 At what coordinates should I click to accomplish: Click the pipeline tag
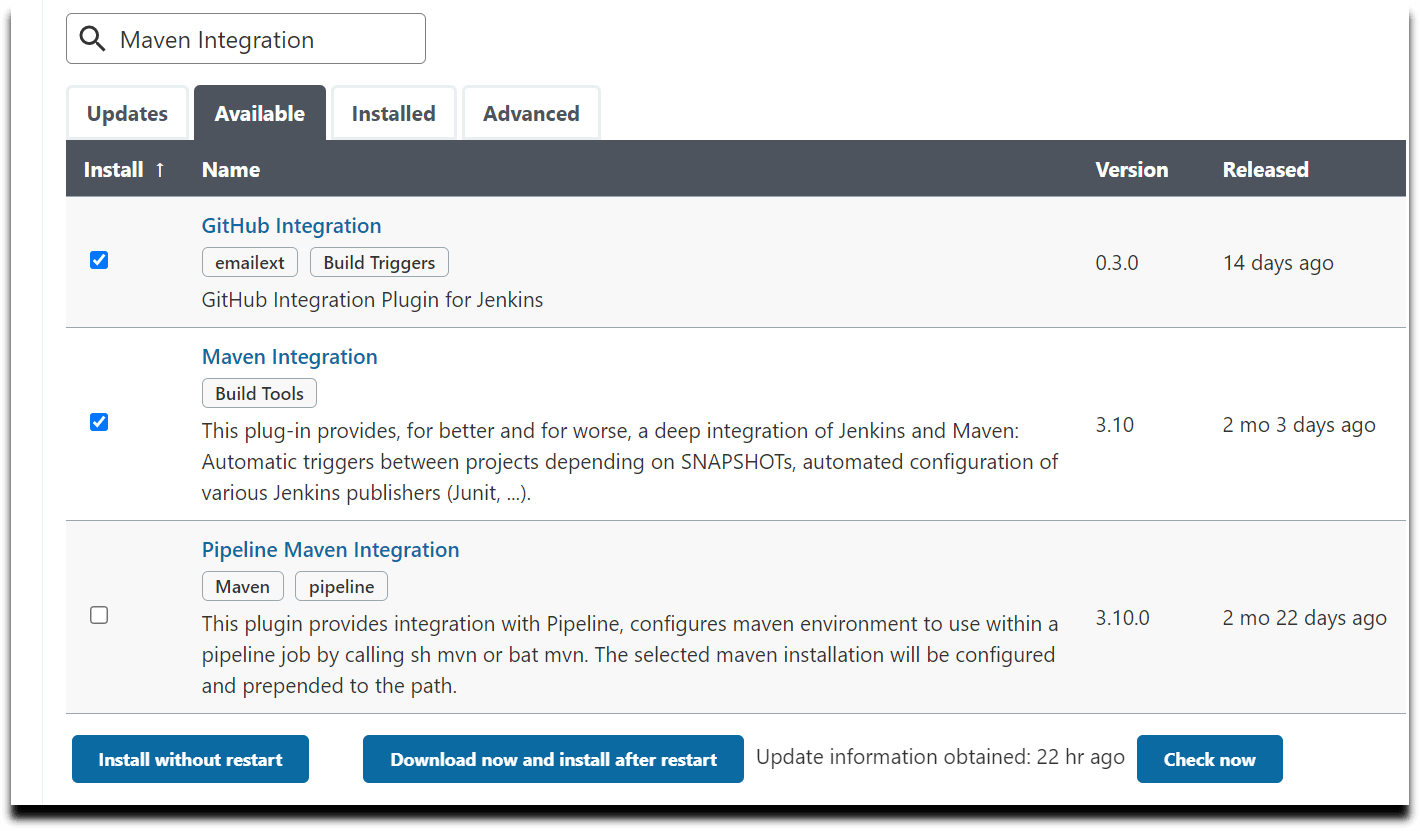click(341, 586)
